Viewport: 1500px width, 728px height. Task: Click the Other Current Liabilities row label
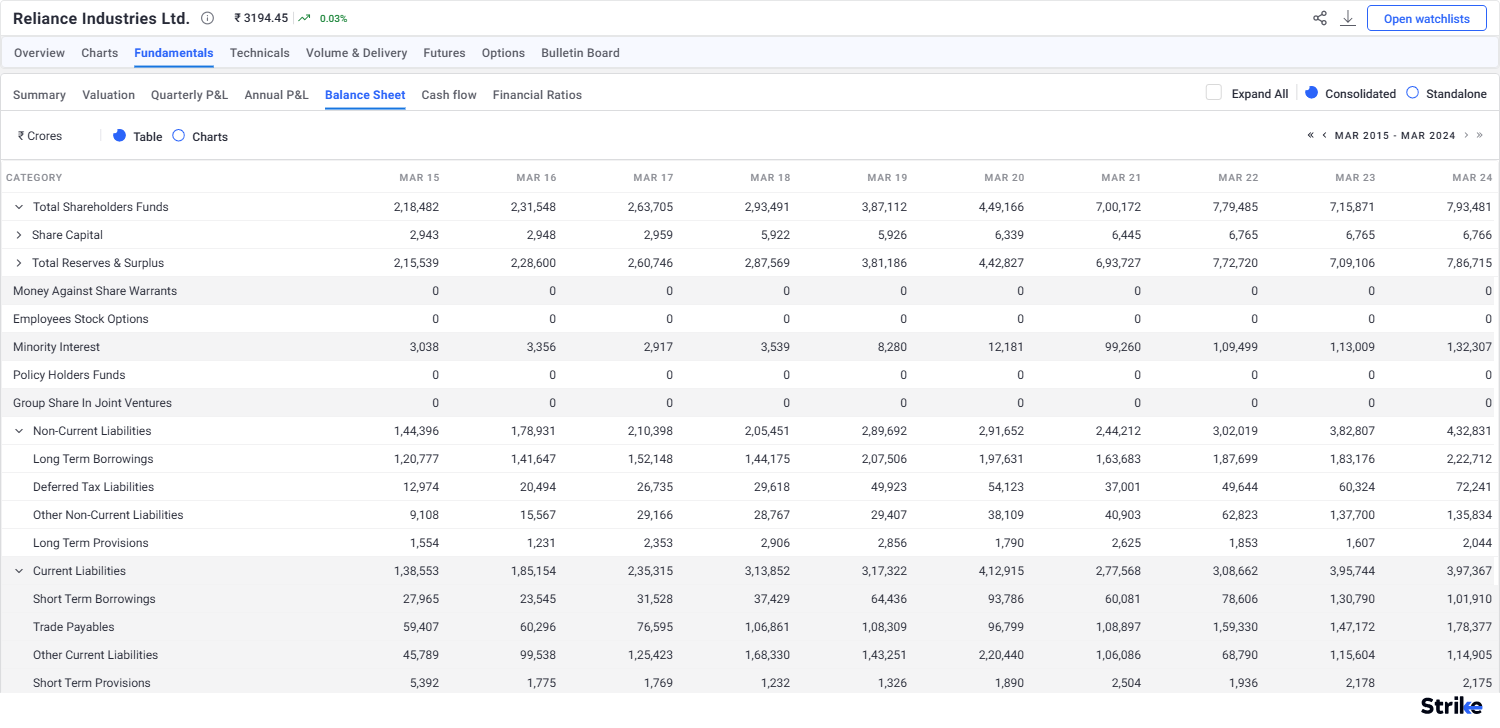pyautogui.click(x=95, y=655)
